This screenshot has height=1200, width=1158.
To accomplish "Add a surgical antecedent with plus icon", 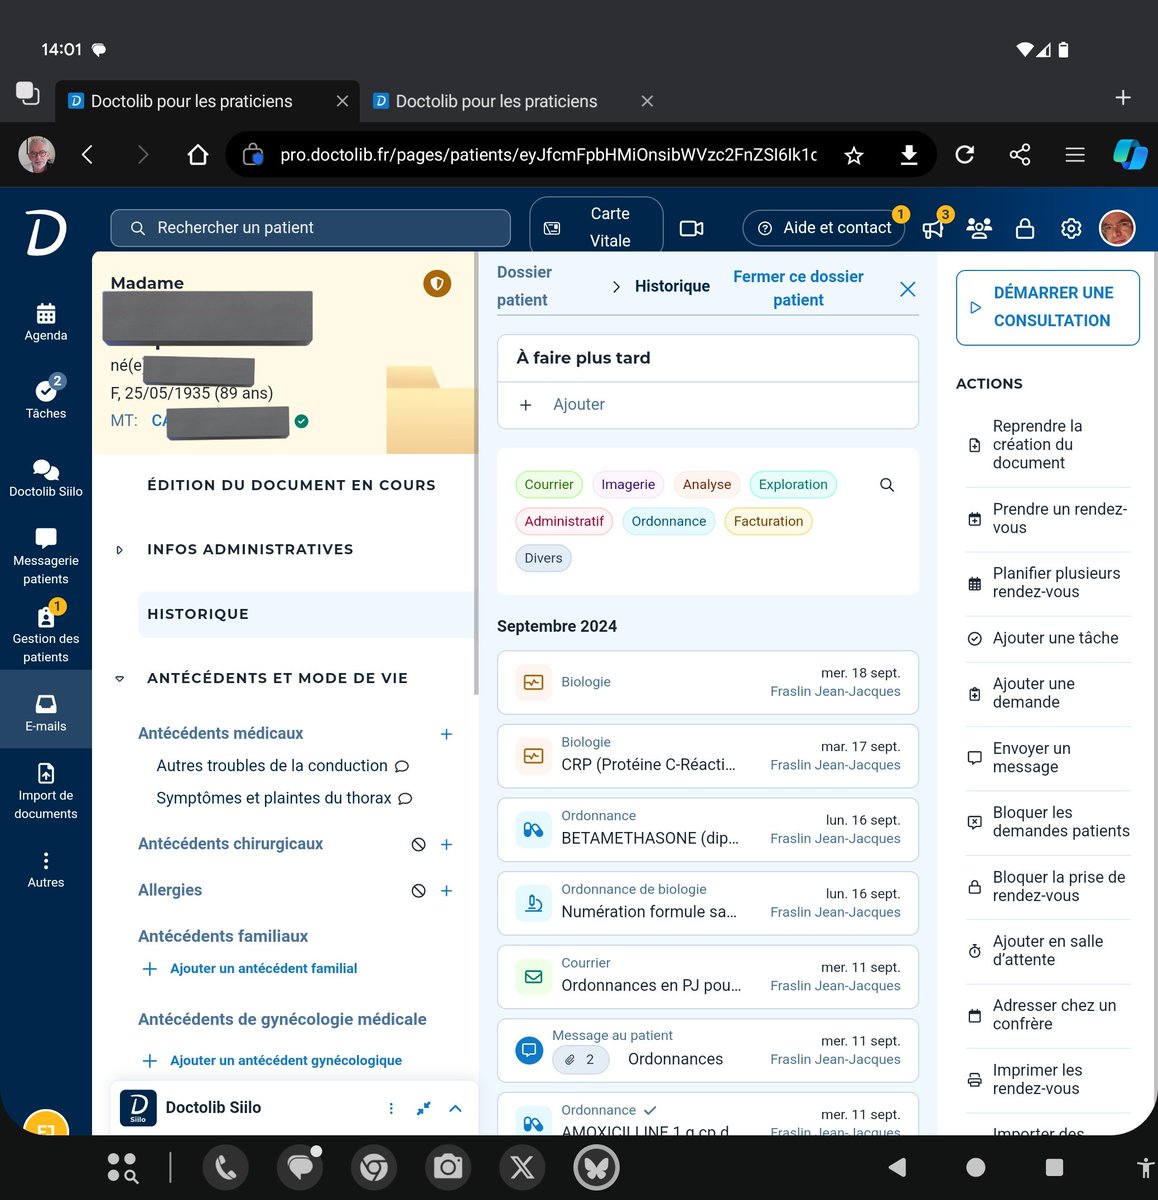I will 446,845.
